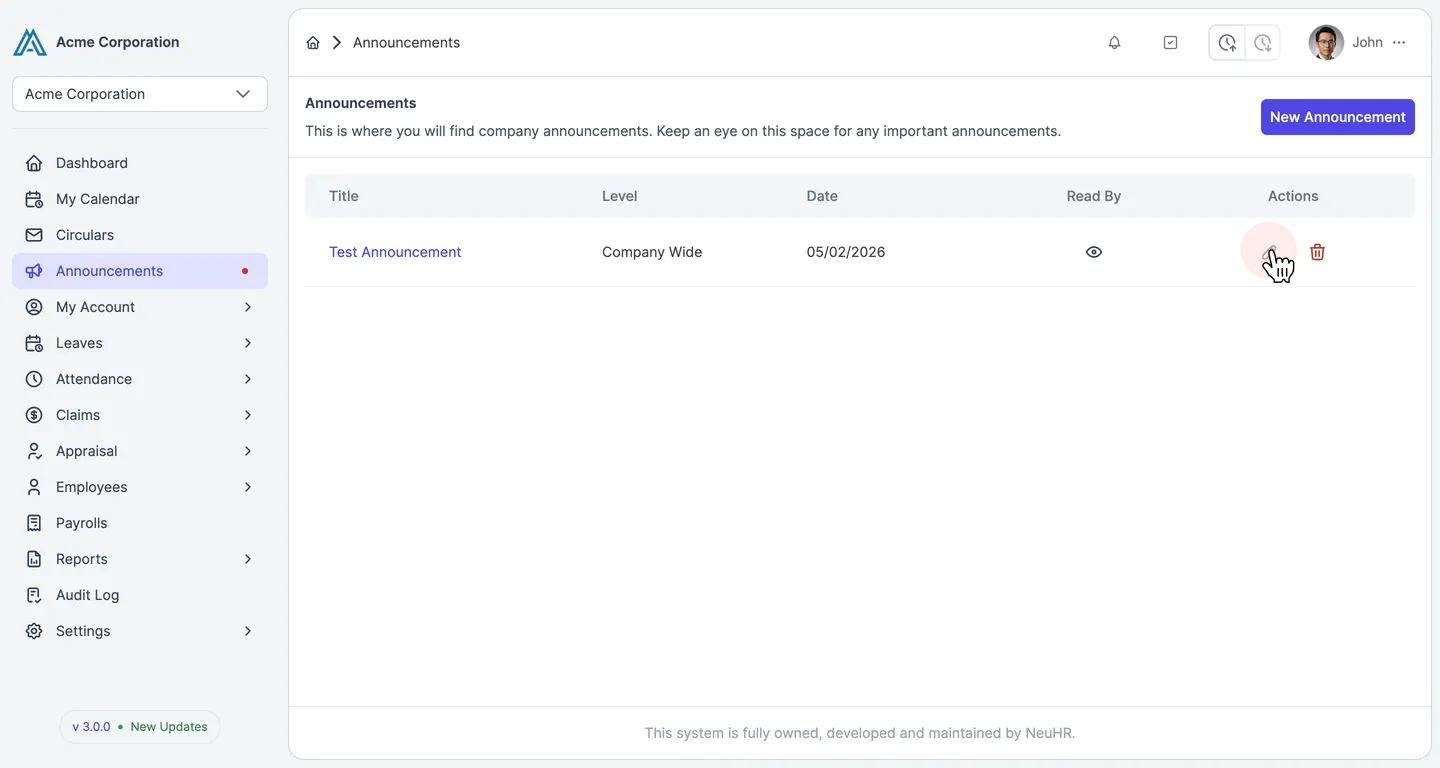Open Circulars in the sidebar
The width and height of the screenshot is (1440, 768).
(140, 235)
